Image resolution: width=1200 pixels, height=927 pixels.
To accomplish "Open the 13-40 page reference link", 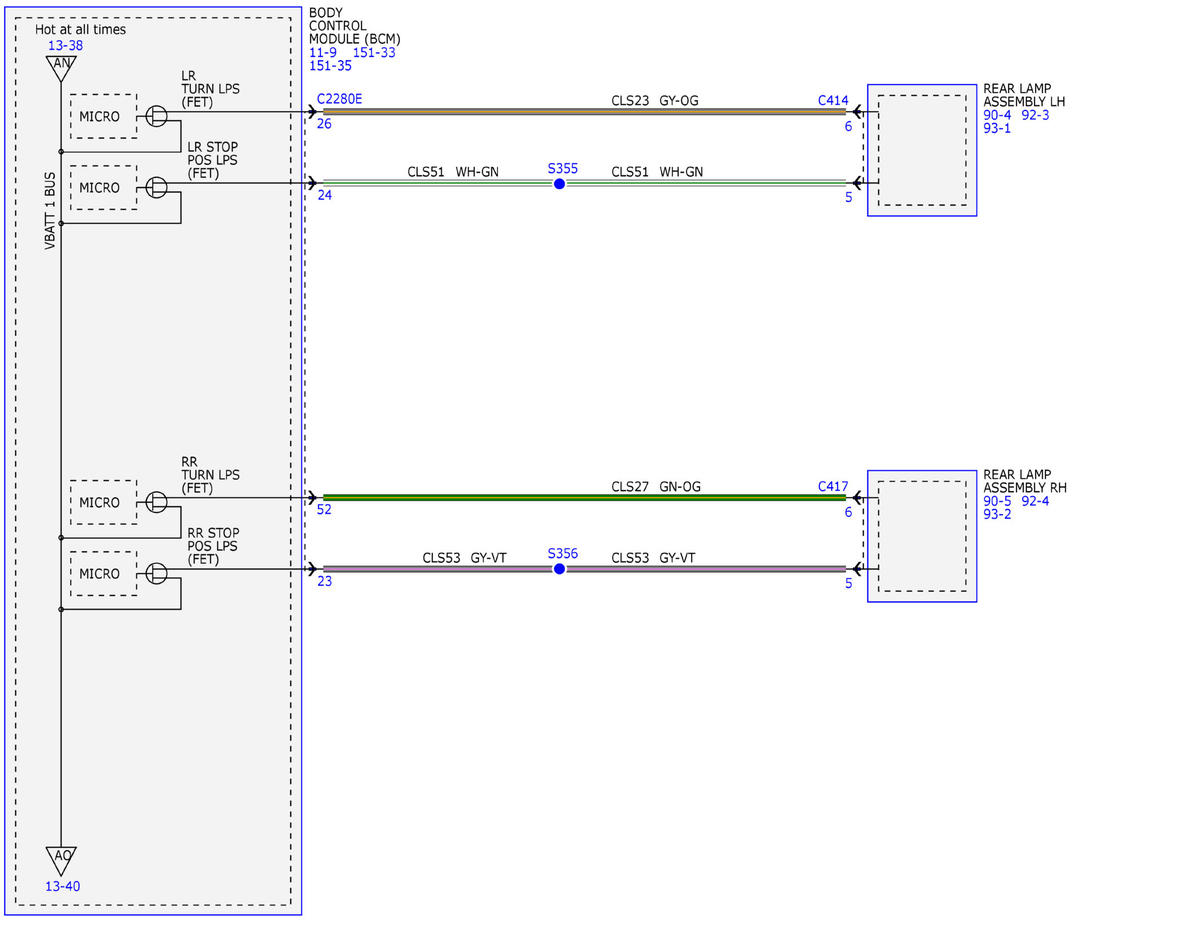I will 62,886.
